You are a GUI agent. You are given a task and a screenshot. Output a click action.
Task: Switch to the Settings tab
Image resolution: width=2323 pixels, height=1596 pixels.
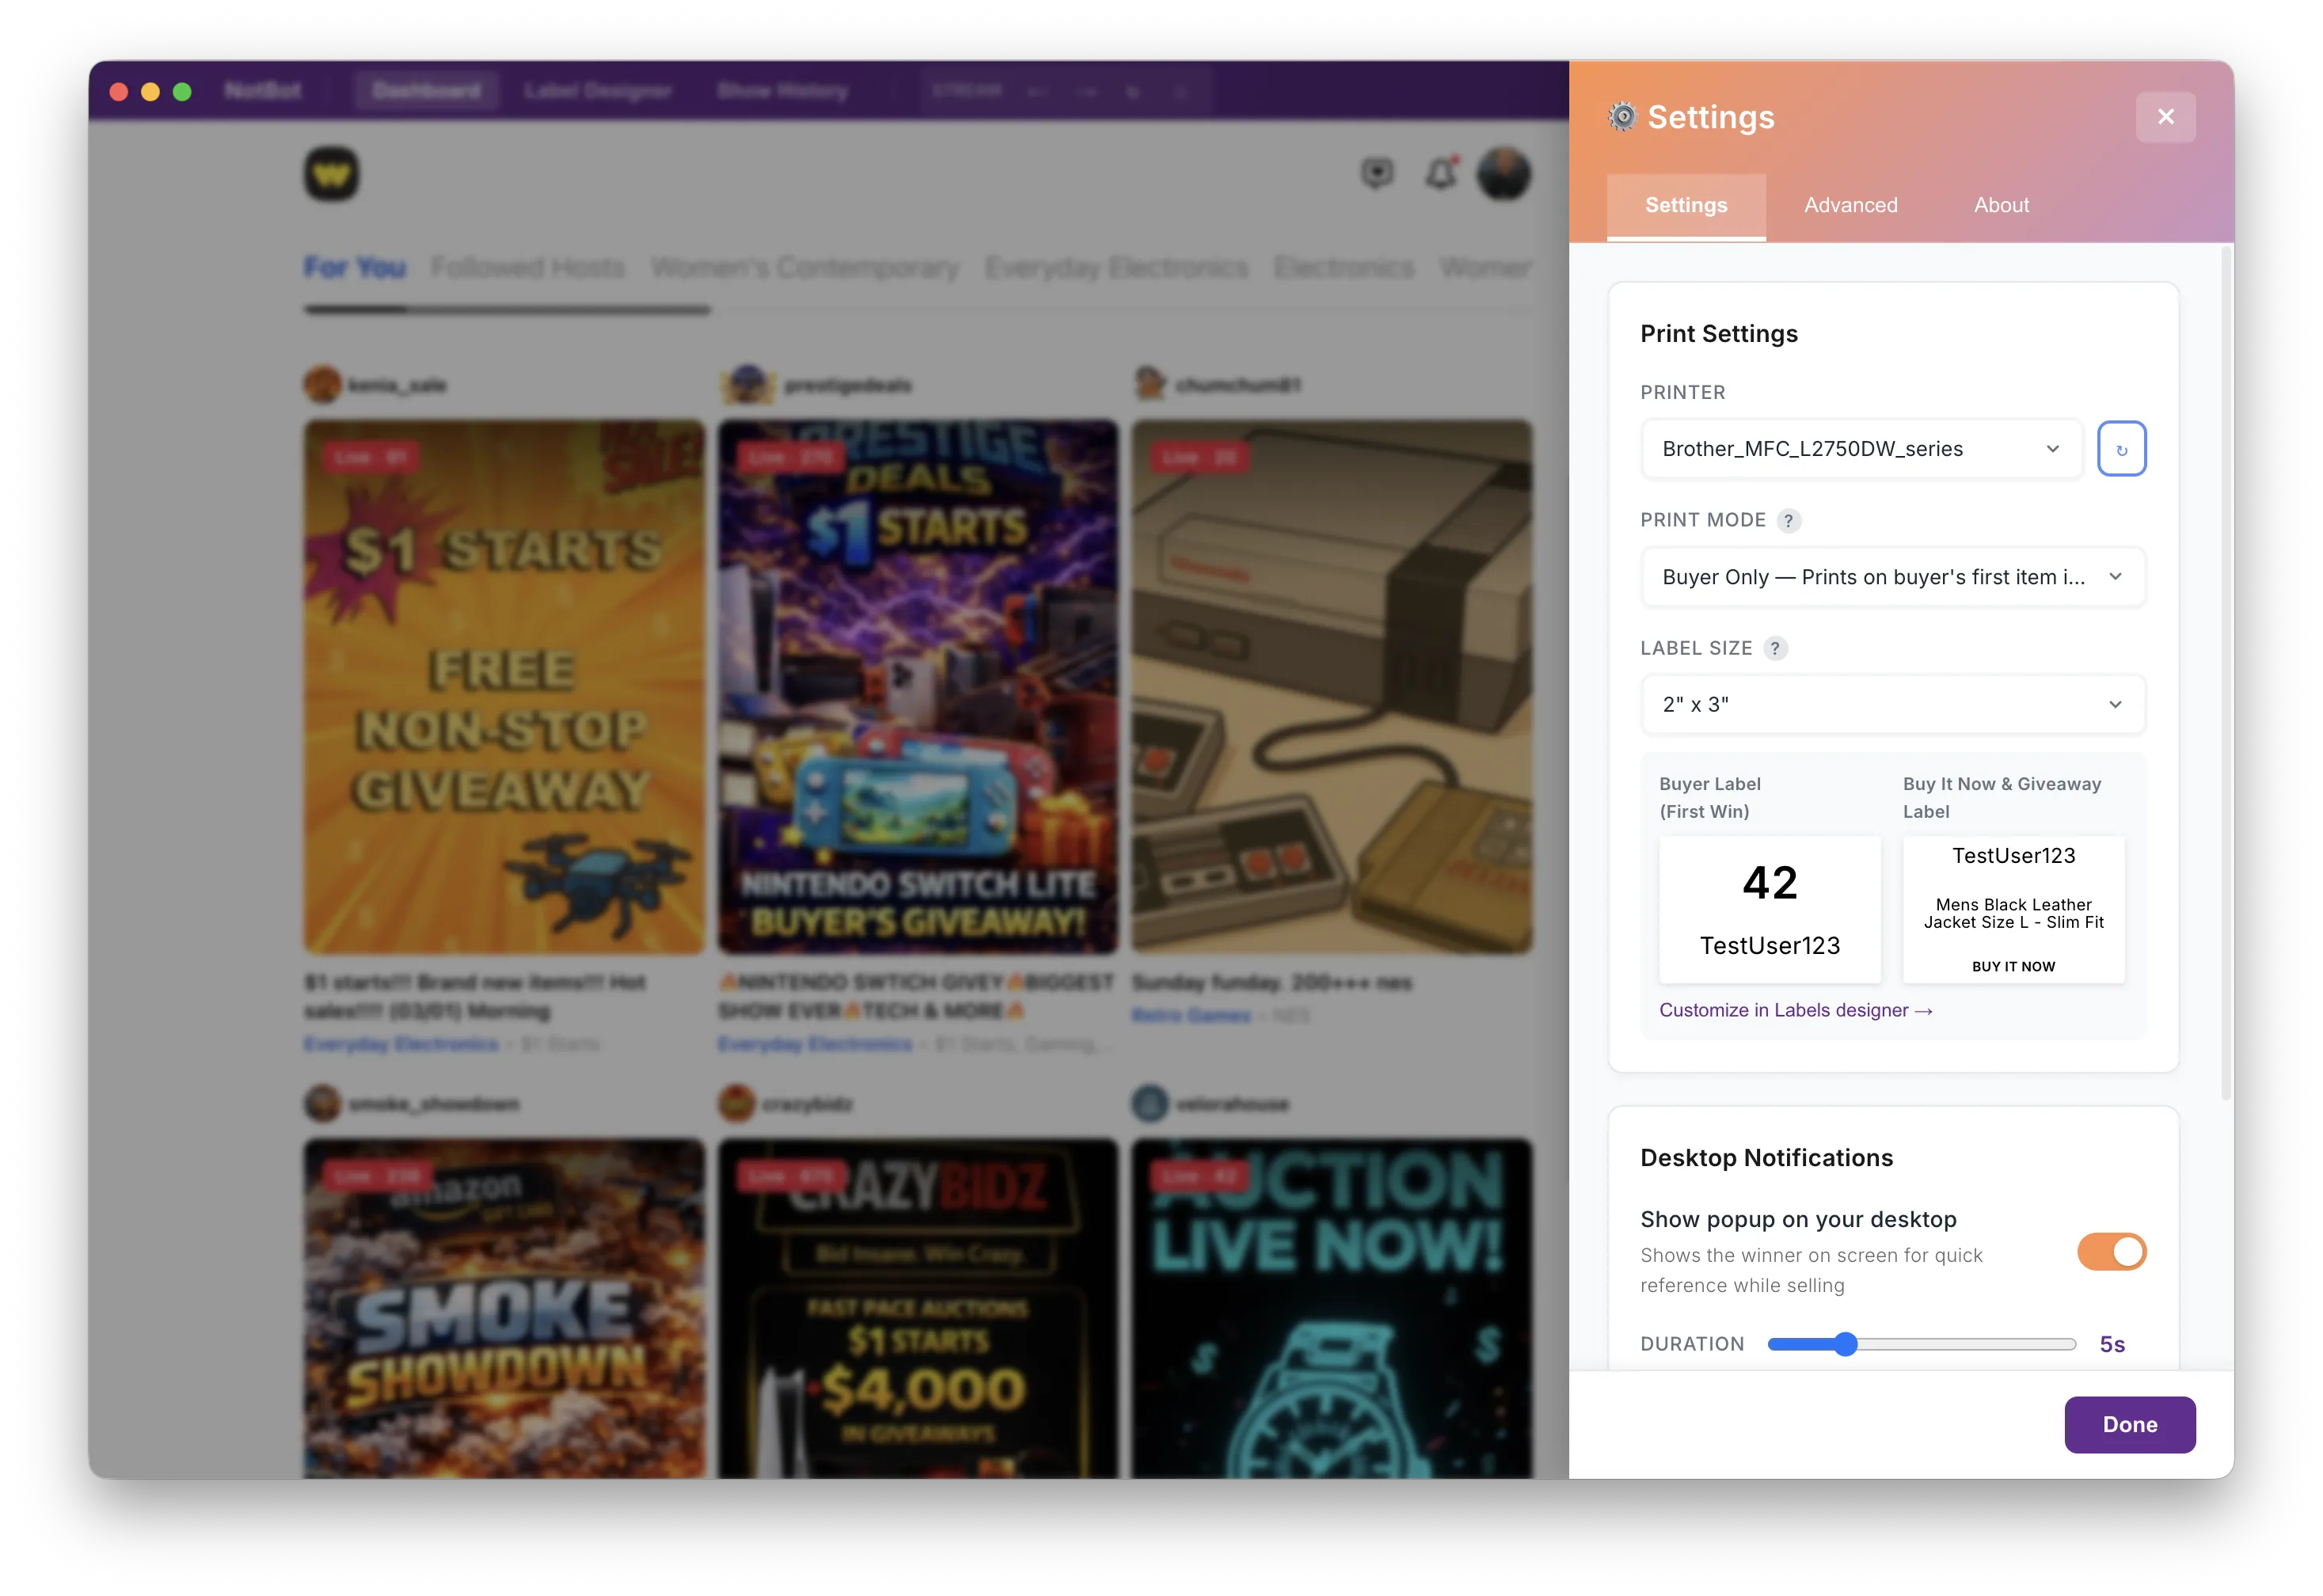[x=1686, y=206]
